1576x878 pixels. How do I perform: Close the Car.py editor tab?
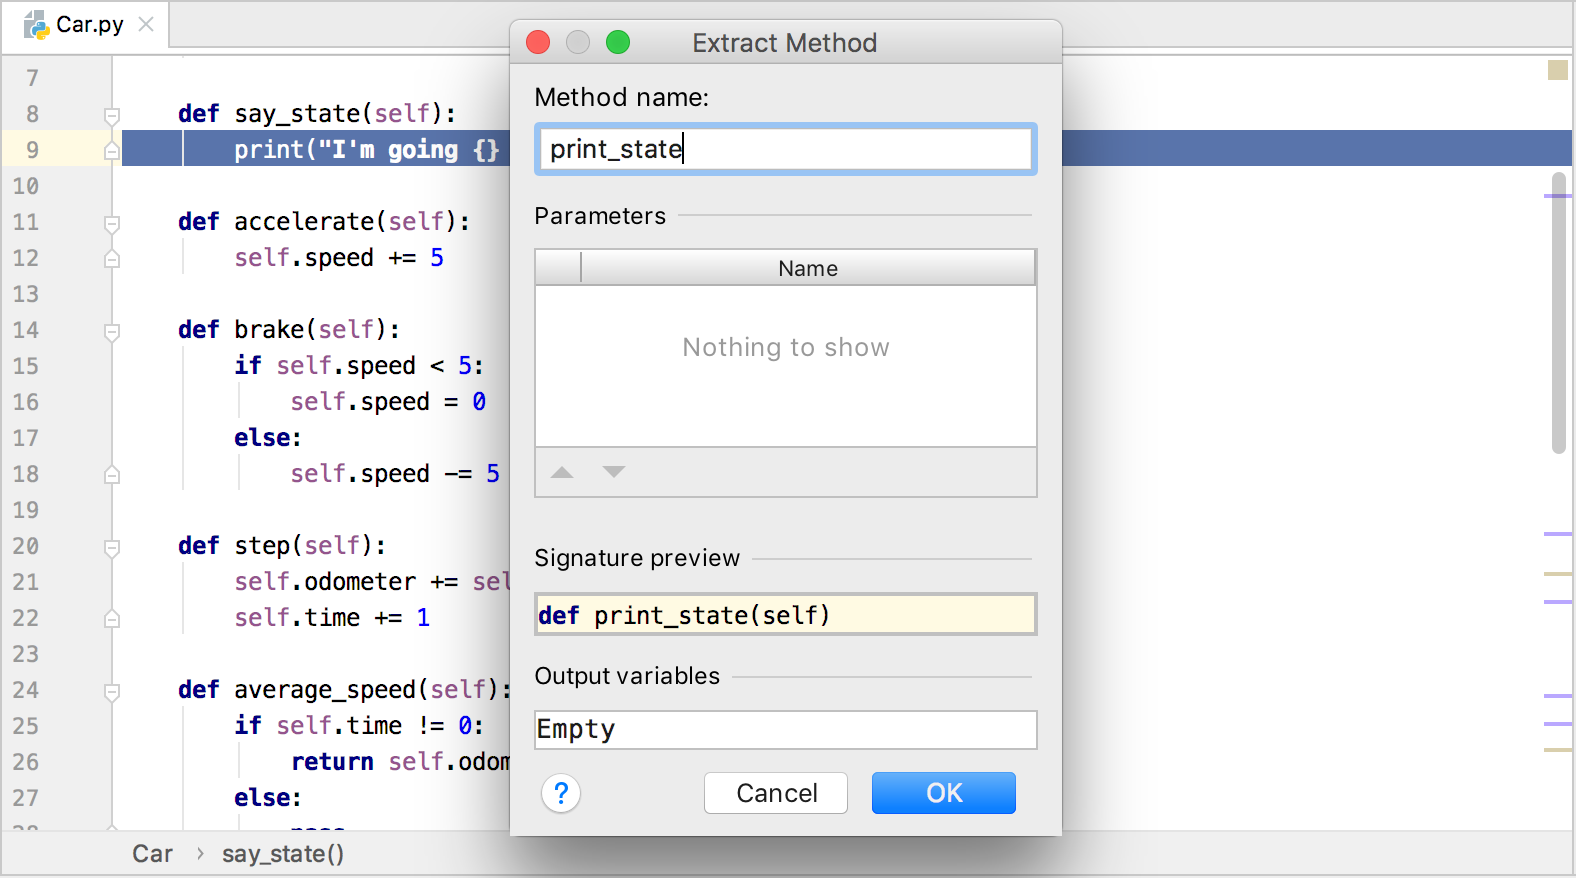pyautogui.click(x=146, y=24)
